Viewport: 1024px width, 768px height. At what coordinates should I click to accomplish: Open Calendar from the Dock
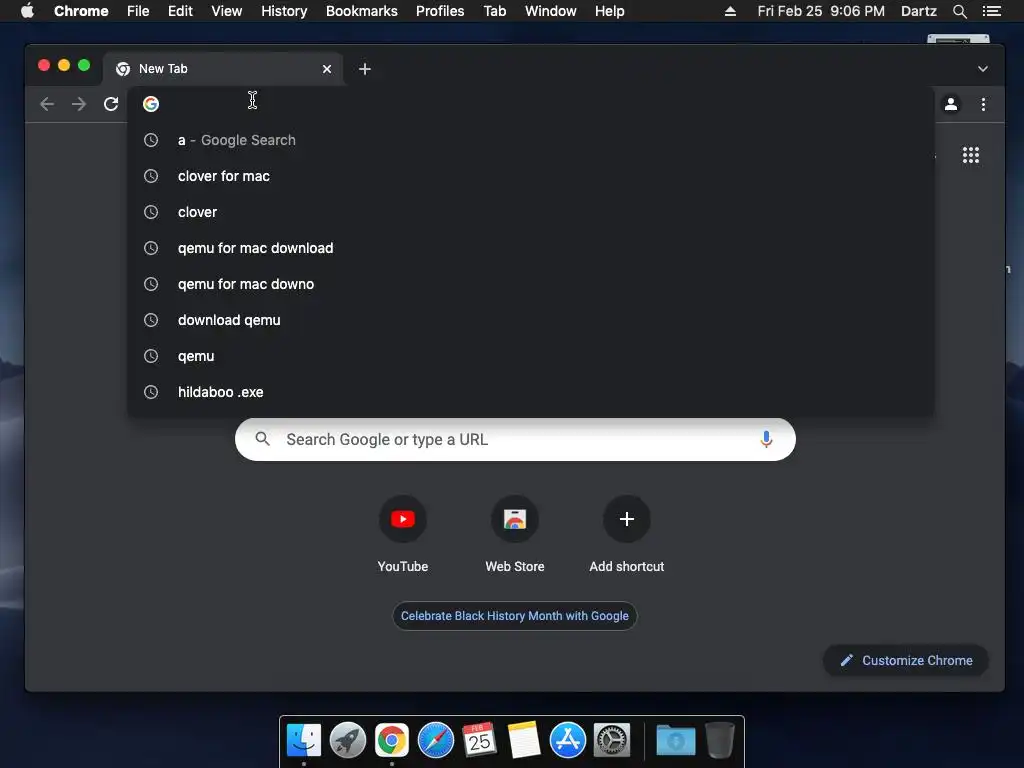479,740
